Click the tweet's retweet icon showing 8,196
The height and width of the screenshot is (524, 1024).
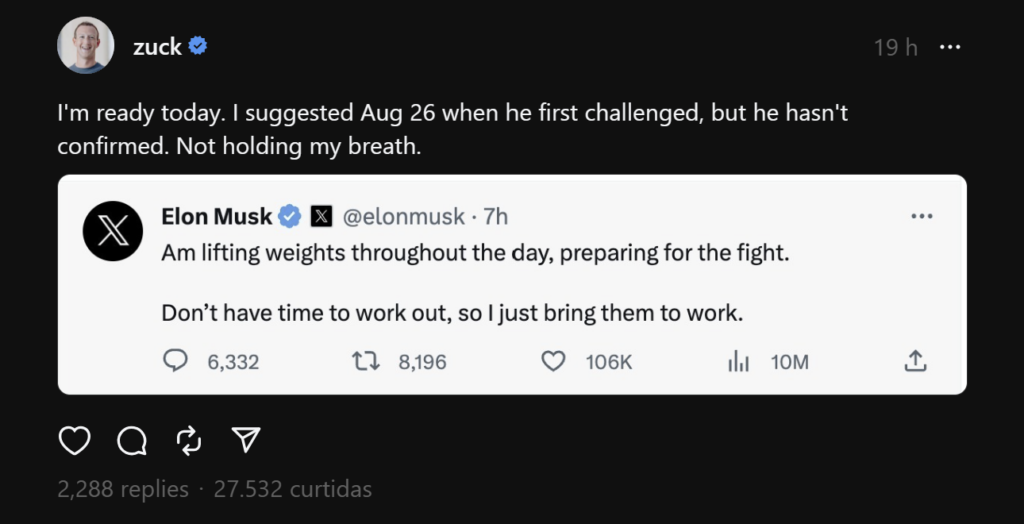(367, 362)
